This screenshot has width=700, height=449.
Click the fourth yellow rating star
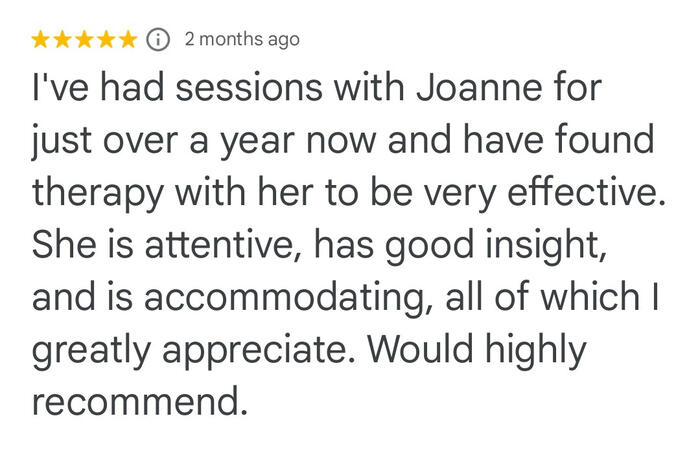point(107,40)
